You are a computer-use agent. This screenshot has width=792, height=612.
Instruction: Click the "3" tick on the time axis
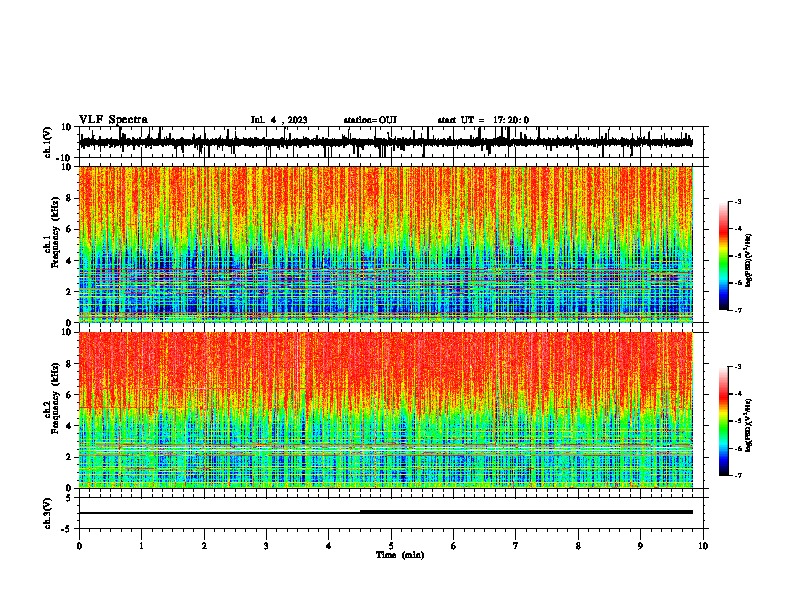coord(266,546)
